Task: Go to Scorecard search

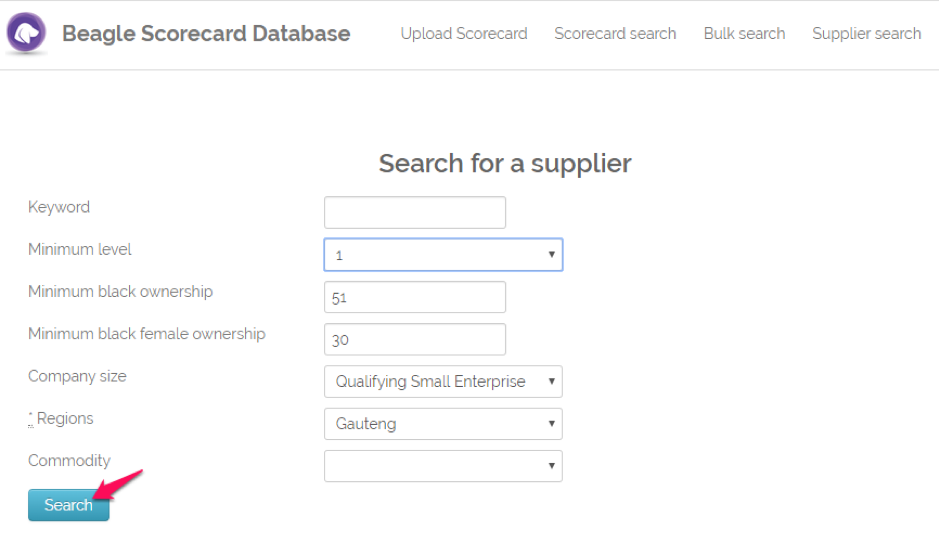Action: point(615,34)
